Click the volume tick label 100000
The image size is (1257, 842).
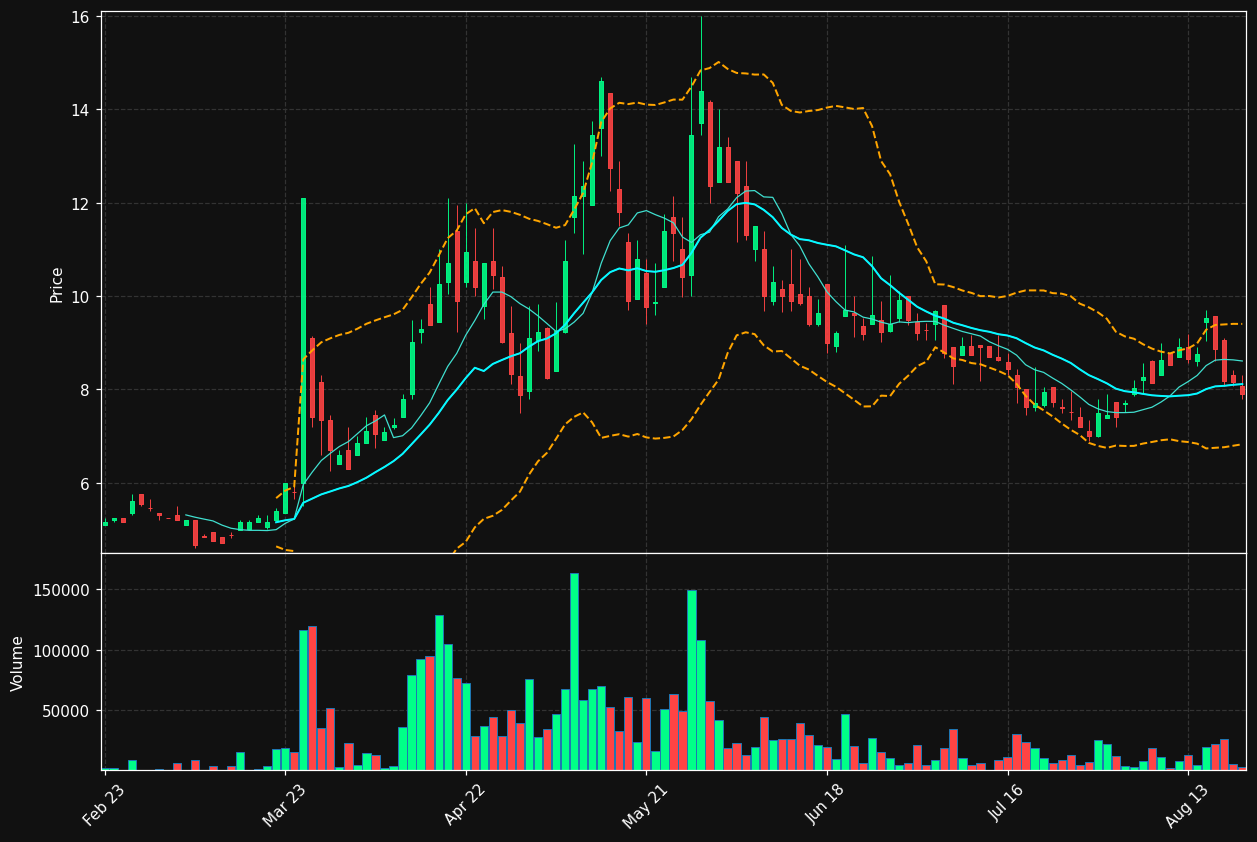click(x=63, y=651)
